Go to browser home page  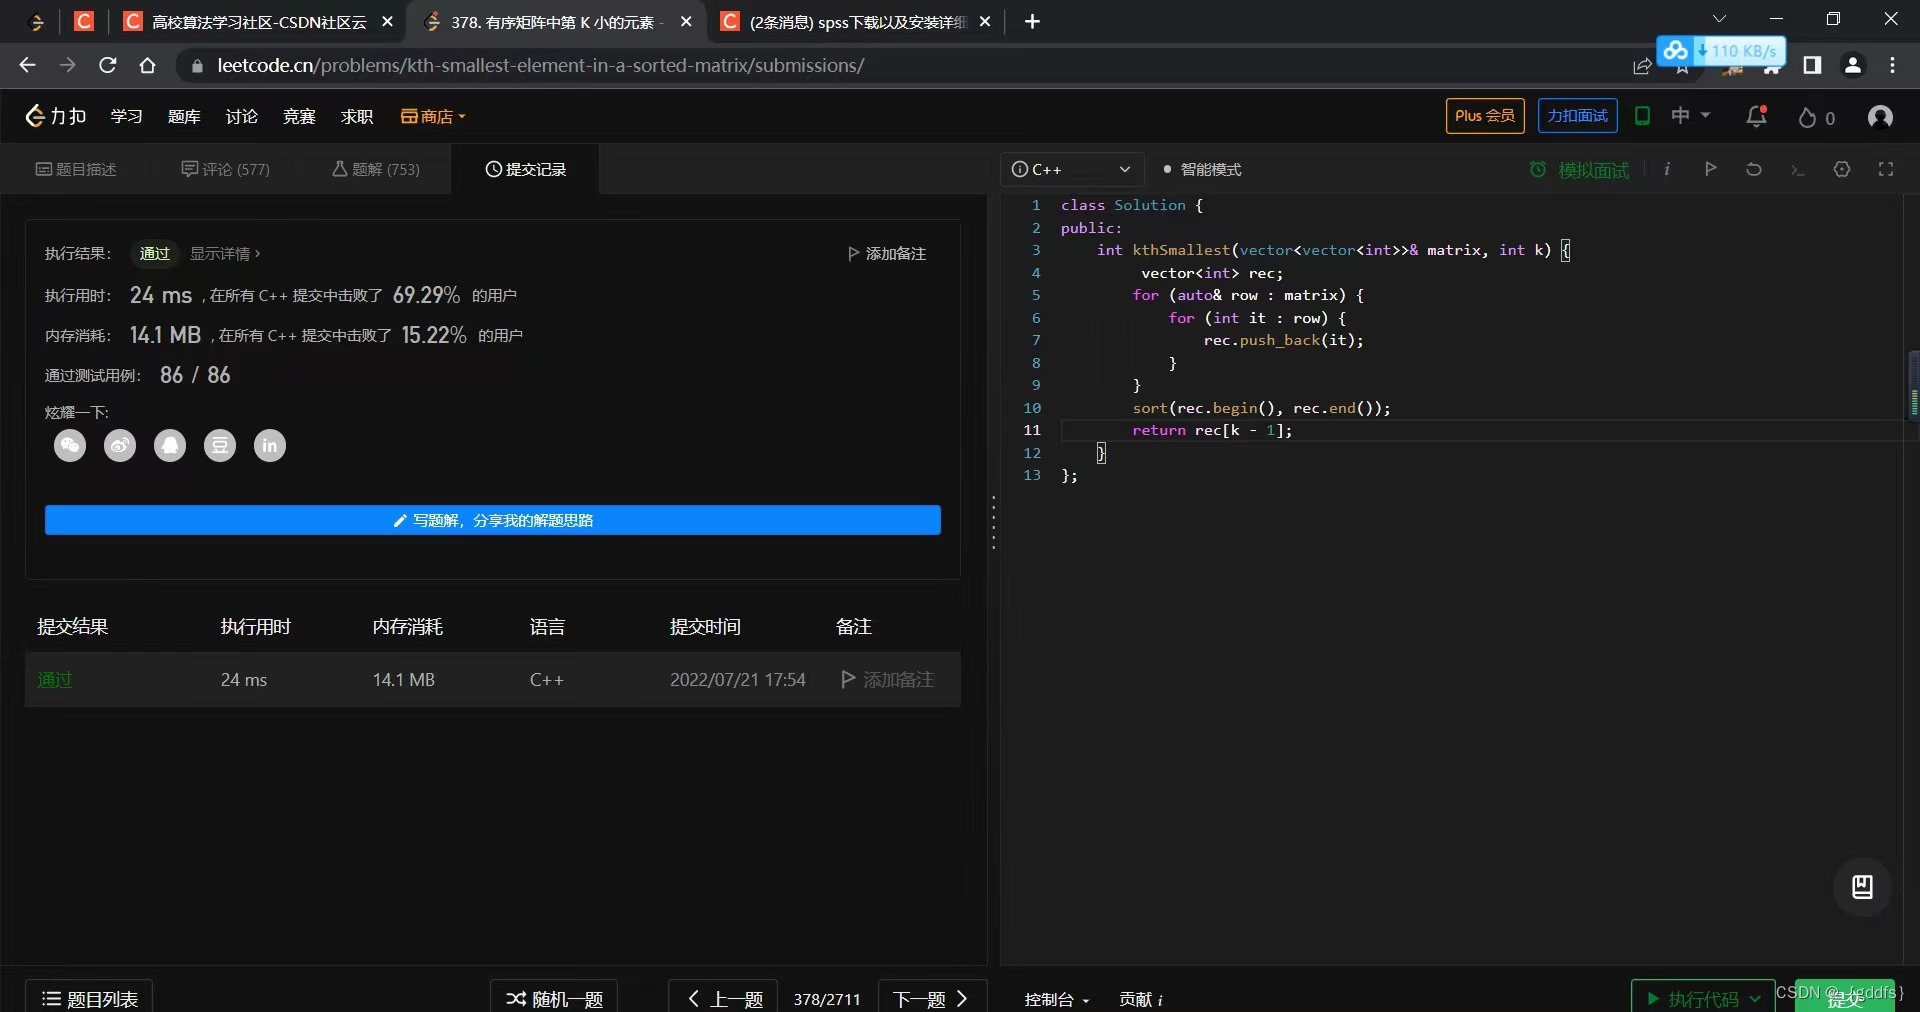pyautogui.click(x=147, y=65)
